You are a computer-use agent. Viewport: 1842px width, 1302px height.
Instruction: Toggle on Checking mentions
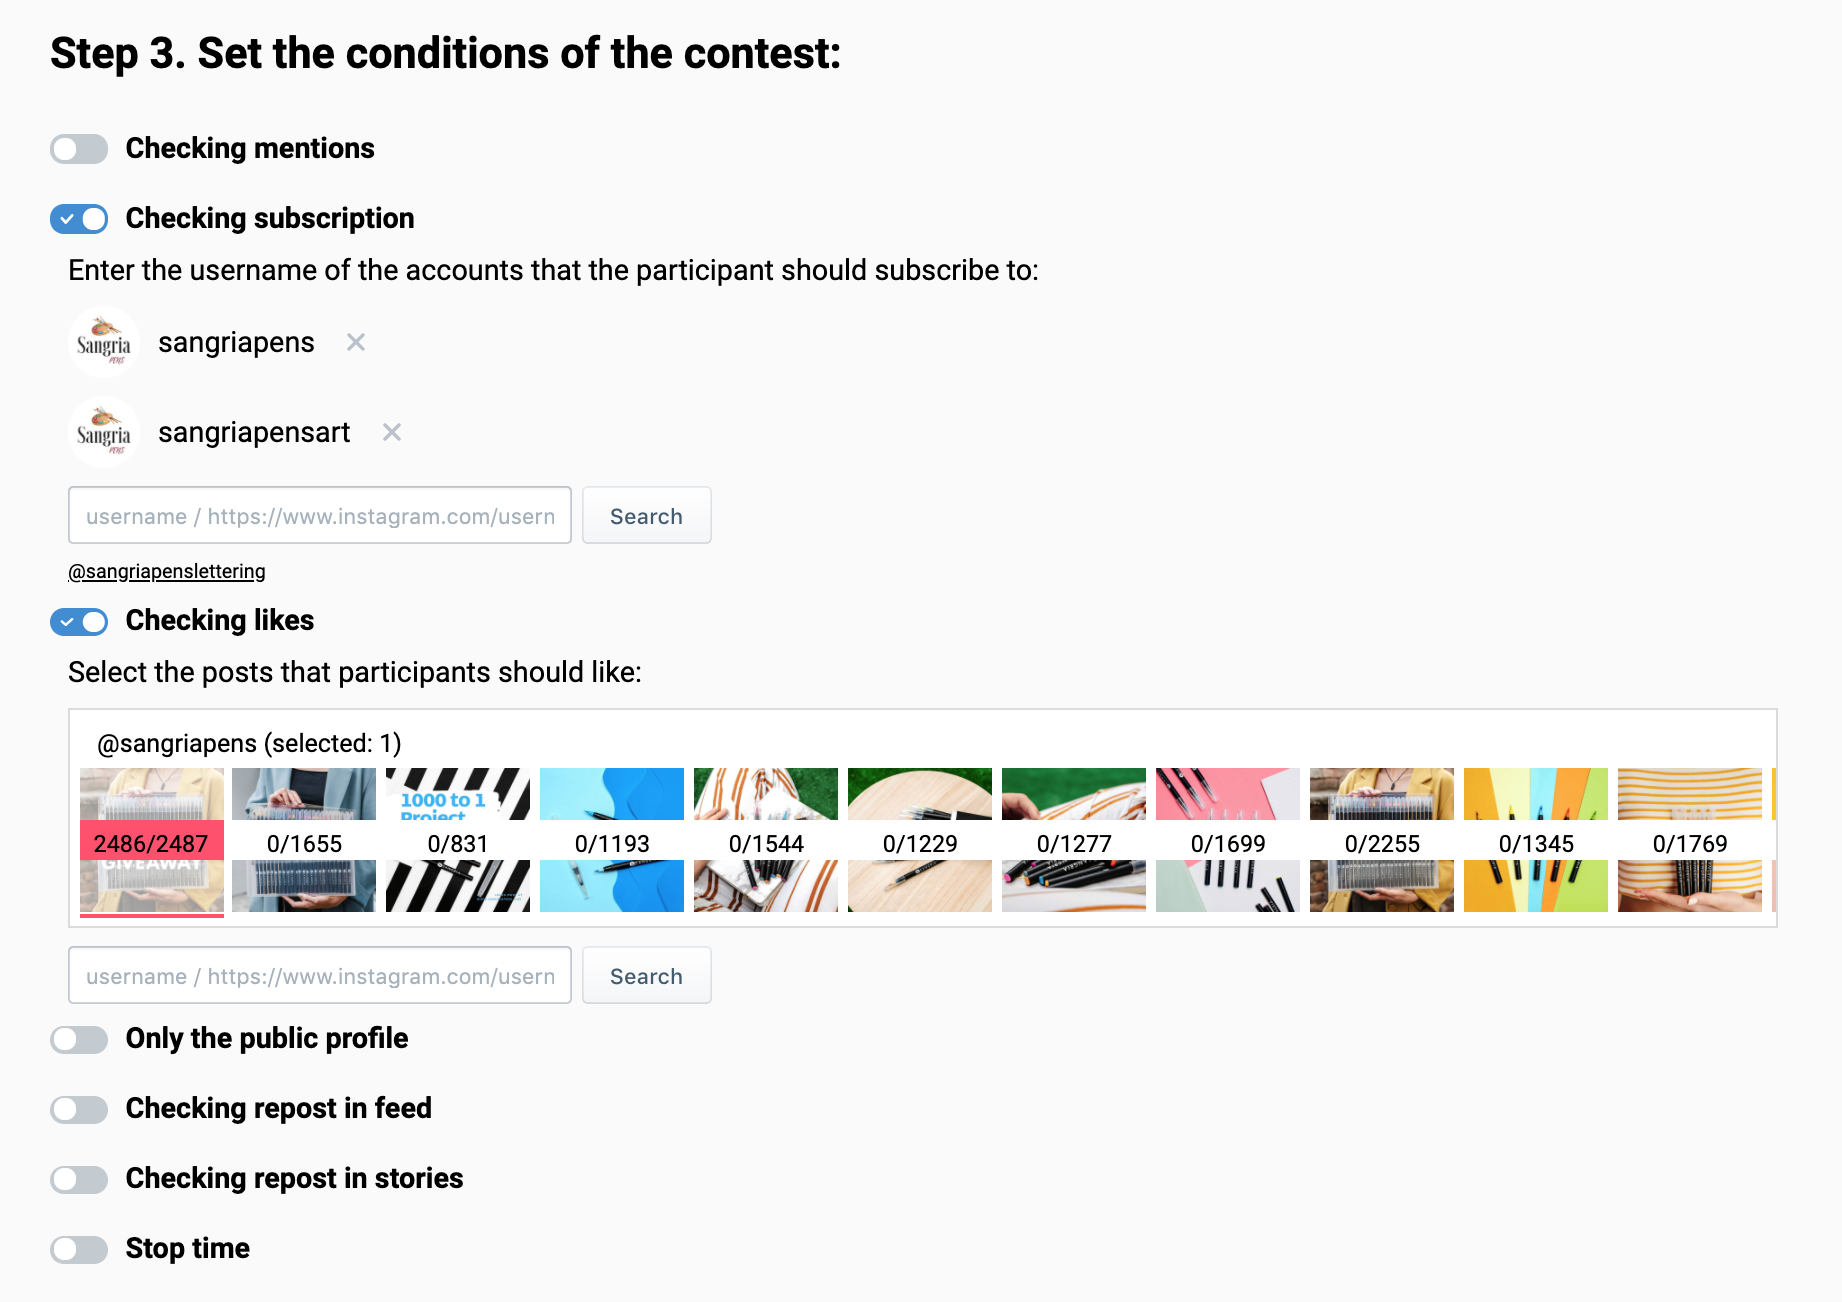[79, 148]
